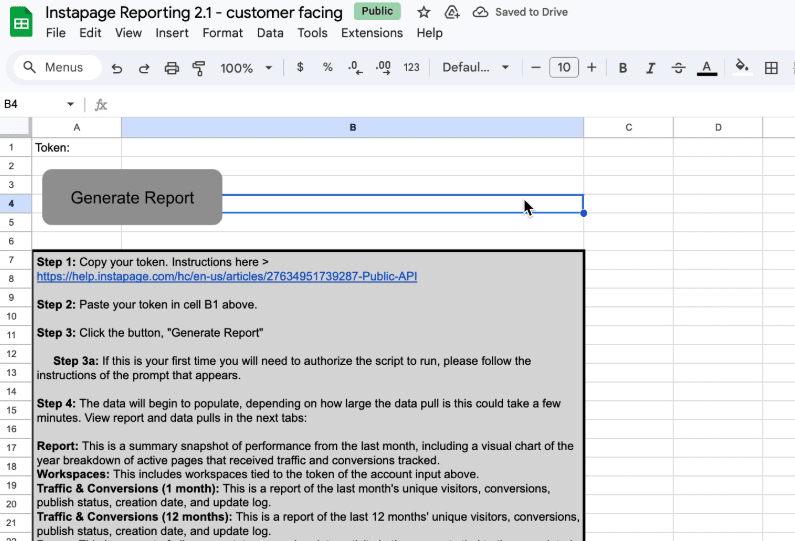Viewport: 795px width, 541px height.
Task: Select column D header
Action: tap(718, 127)
